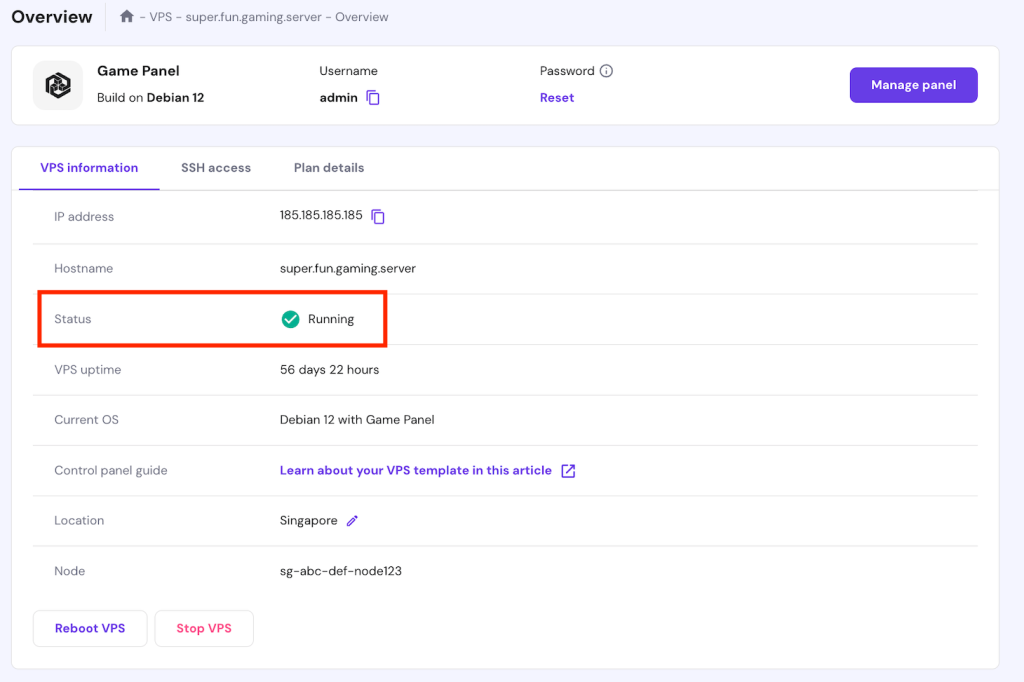The width and height of the screenshot is (1024, 682).
Task: Click the green Running status checkmark
Action: coord(290,318)
